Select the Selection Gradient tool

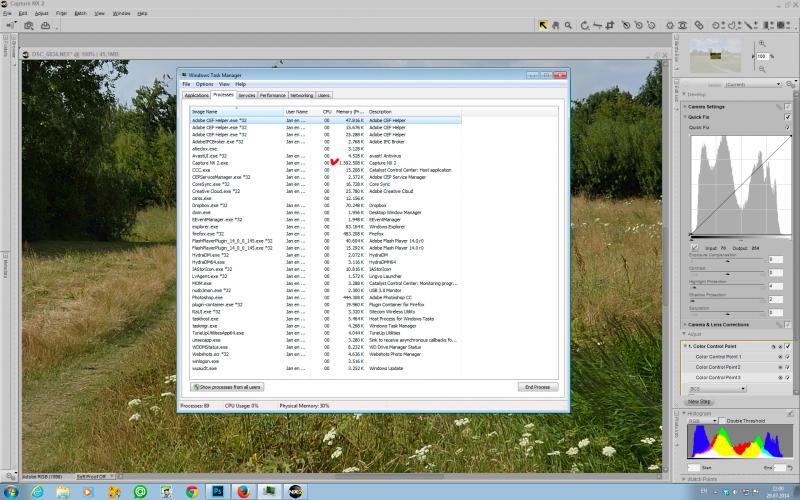[767, 25]
